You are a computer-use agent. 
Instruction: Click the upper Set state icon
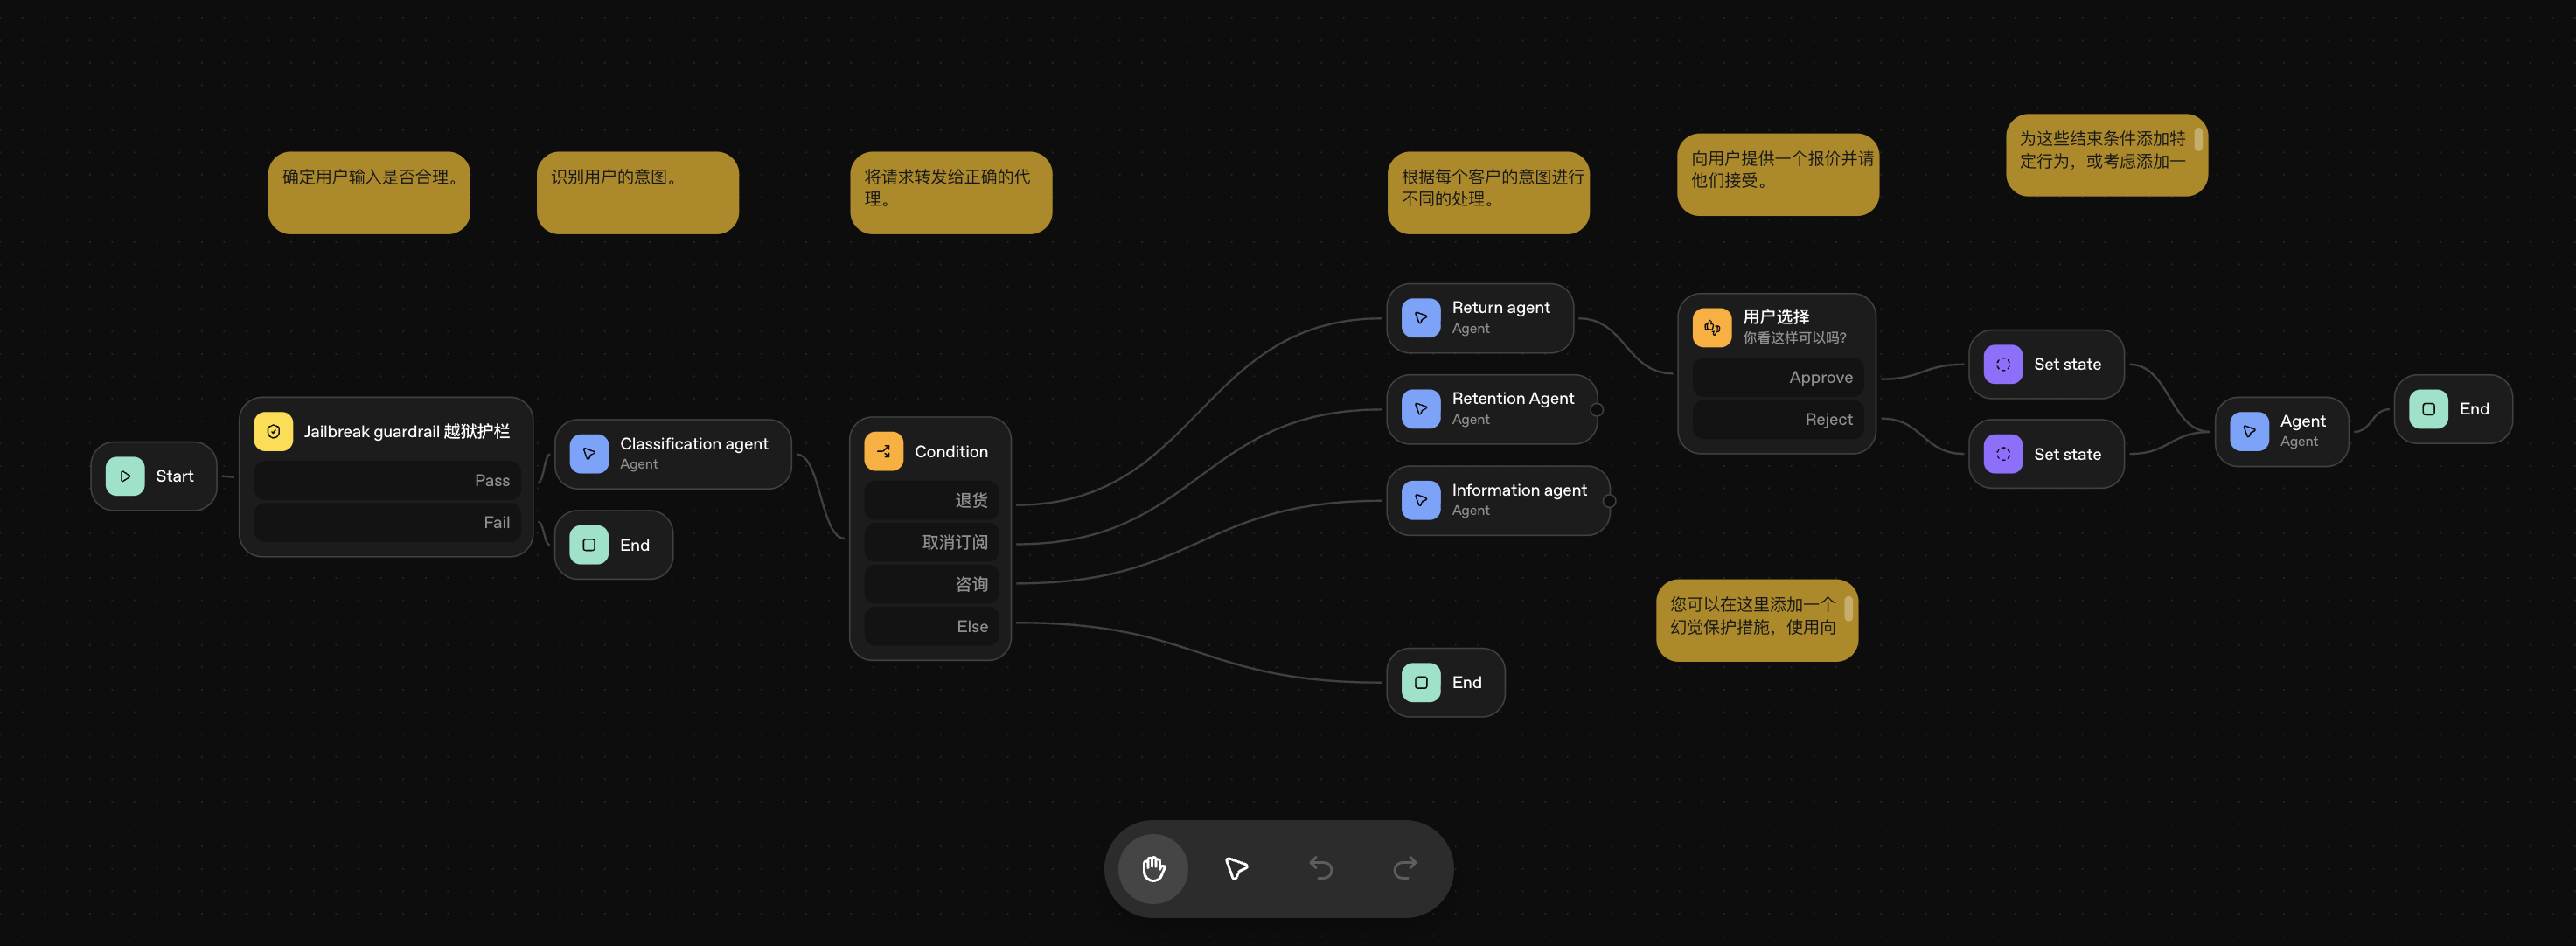pos(2002,365)
